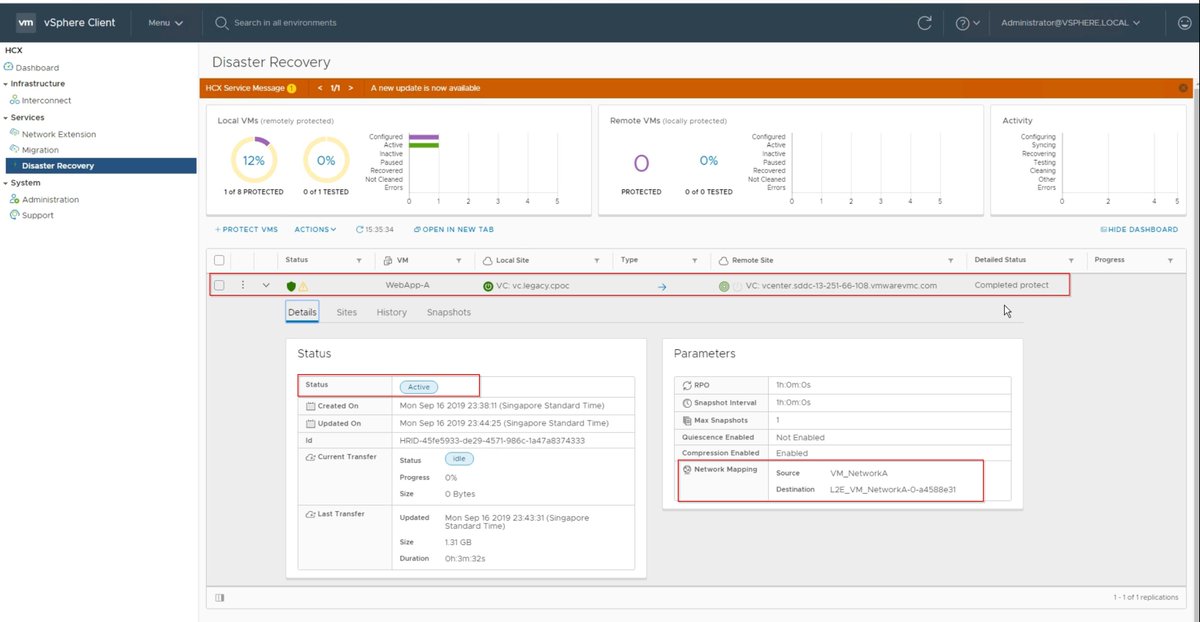This screenshot has height=622, width=1200.
Task: Click the Idle transfer status badge
Action: point(459,459)
